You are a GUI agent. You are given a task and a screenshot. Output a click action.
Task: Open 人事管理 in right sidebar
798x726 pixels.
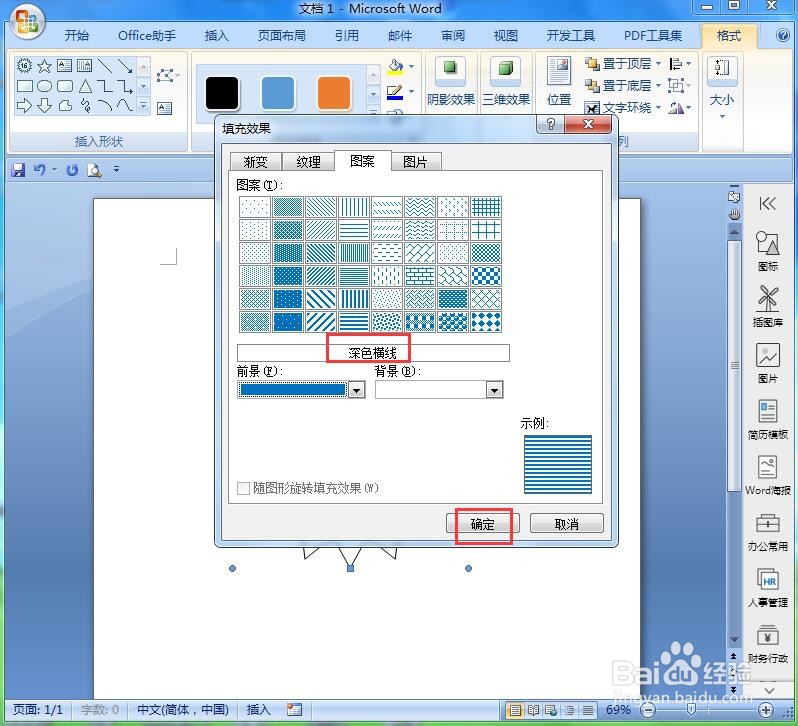coord(767,588)
